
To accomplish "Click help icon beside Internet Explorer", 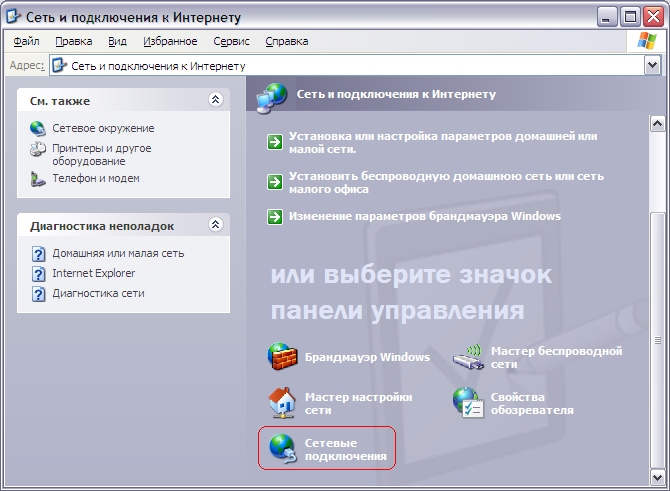I will tap(38, 273).
